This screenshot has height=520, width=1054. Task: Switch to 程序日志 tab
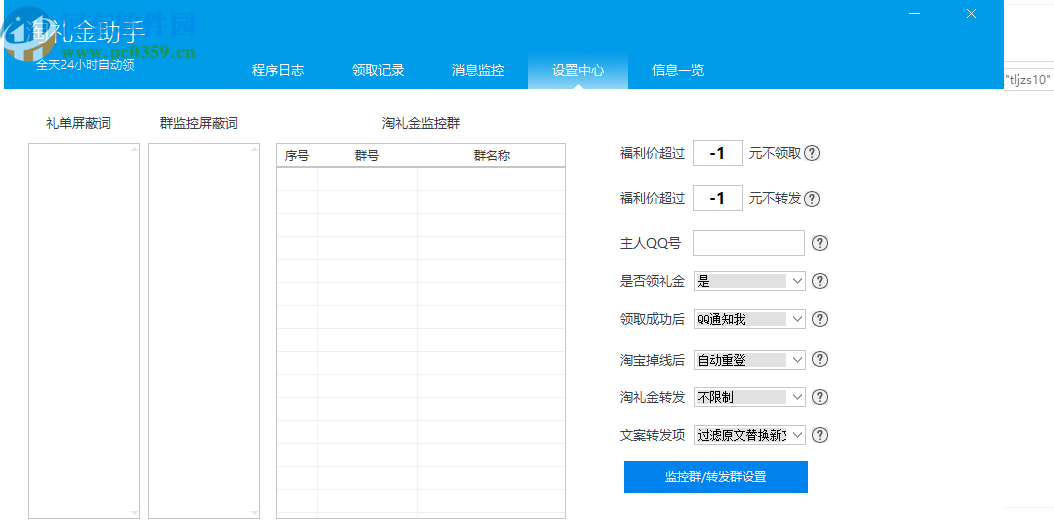[278, 71]
